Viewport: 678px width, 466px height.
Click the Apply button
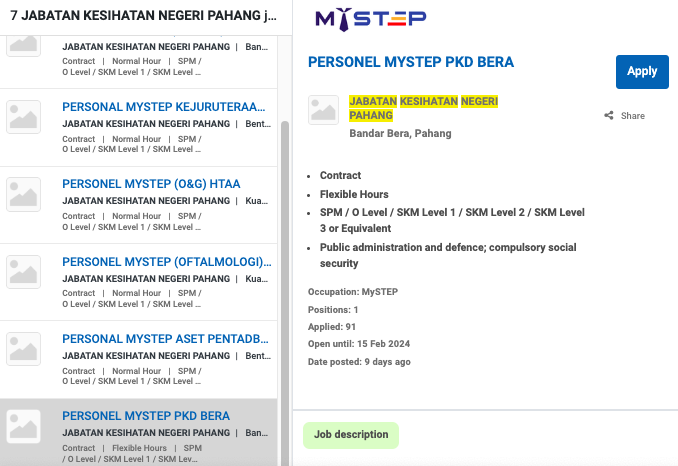[642, 71]
